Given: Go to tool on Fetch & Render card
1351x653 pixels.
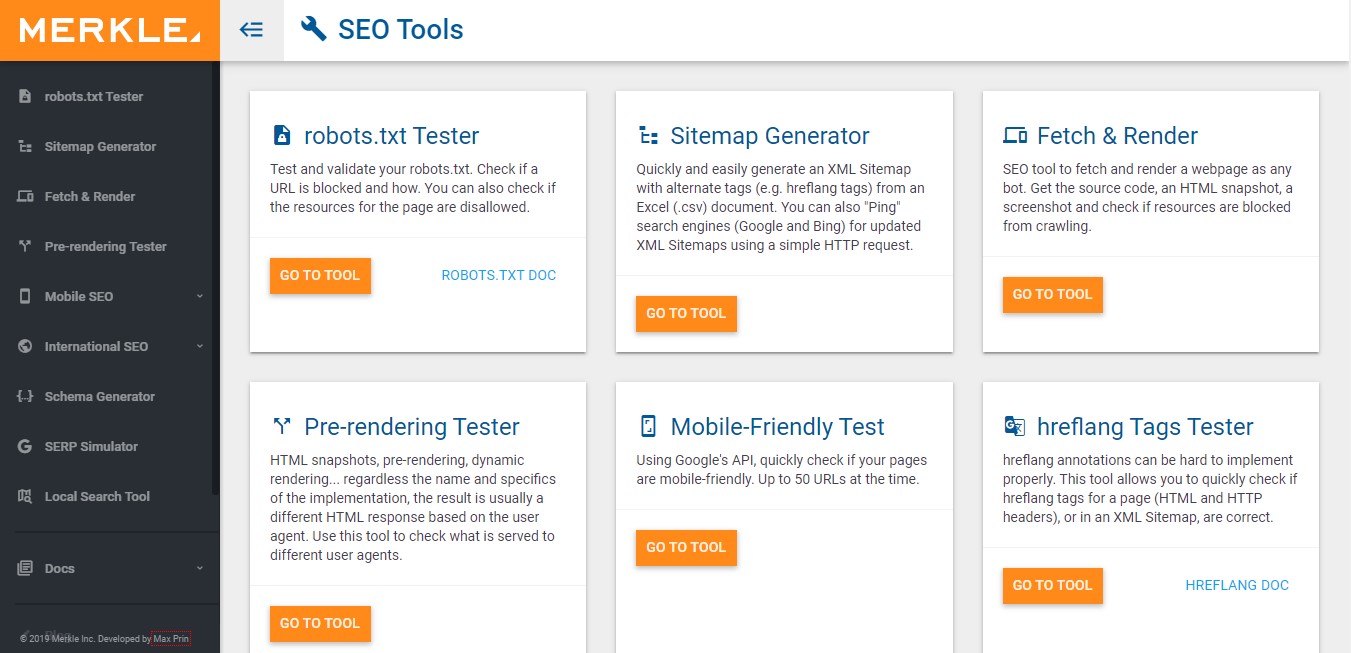Looking at the screenshot, I should point(1053,294).
